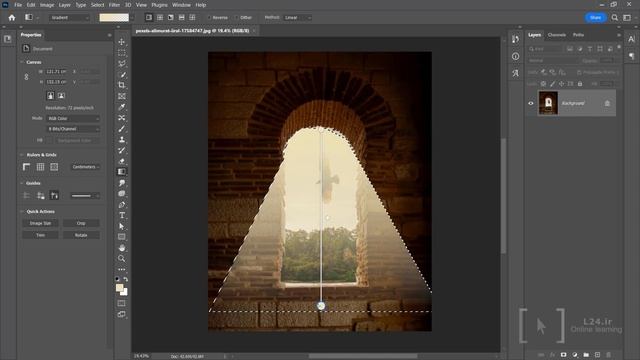640x360 pixels.
Task: Enable the Dither checkbox
Action: click(x=237, y=18)
